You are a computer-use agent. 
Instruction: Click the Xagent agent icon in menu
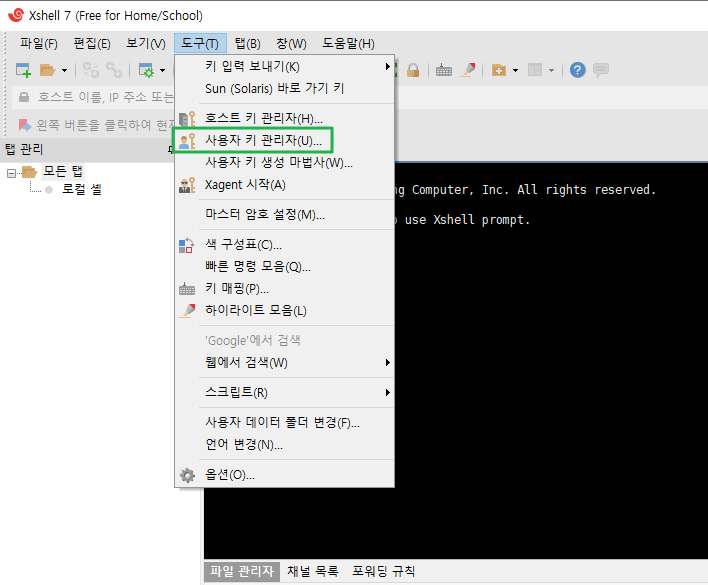click(x=187, y=185)
